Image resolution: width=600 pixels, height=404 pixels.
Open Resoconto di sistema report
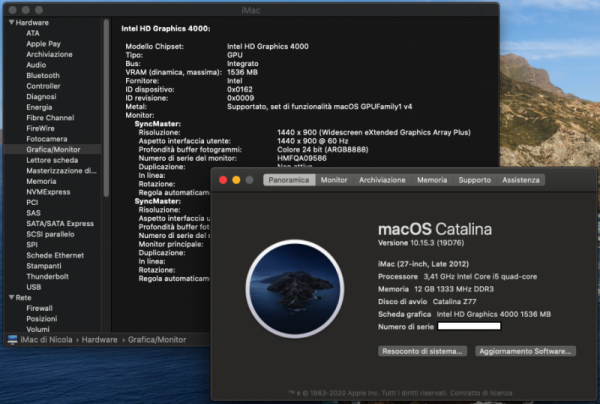click(422, 351)
